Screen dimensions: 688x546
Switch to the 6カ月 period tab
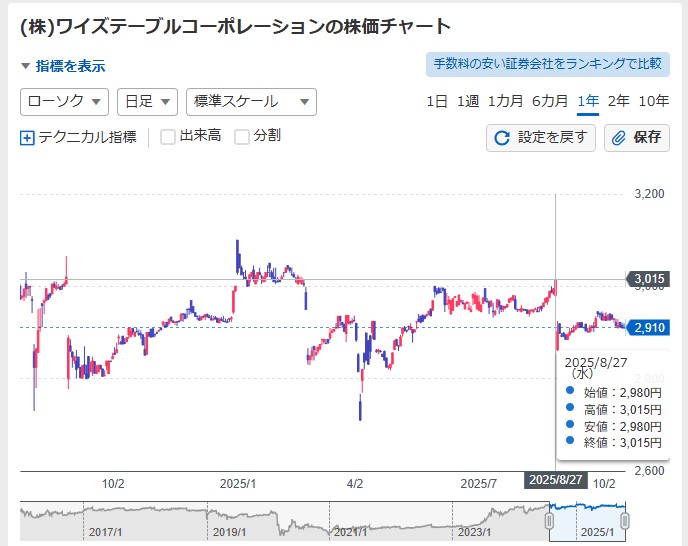pyautogui.click(x=550, y=101)
